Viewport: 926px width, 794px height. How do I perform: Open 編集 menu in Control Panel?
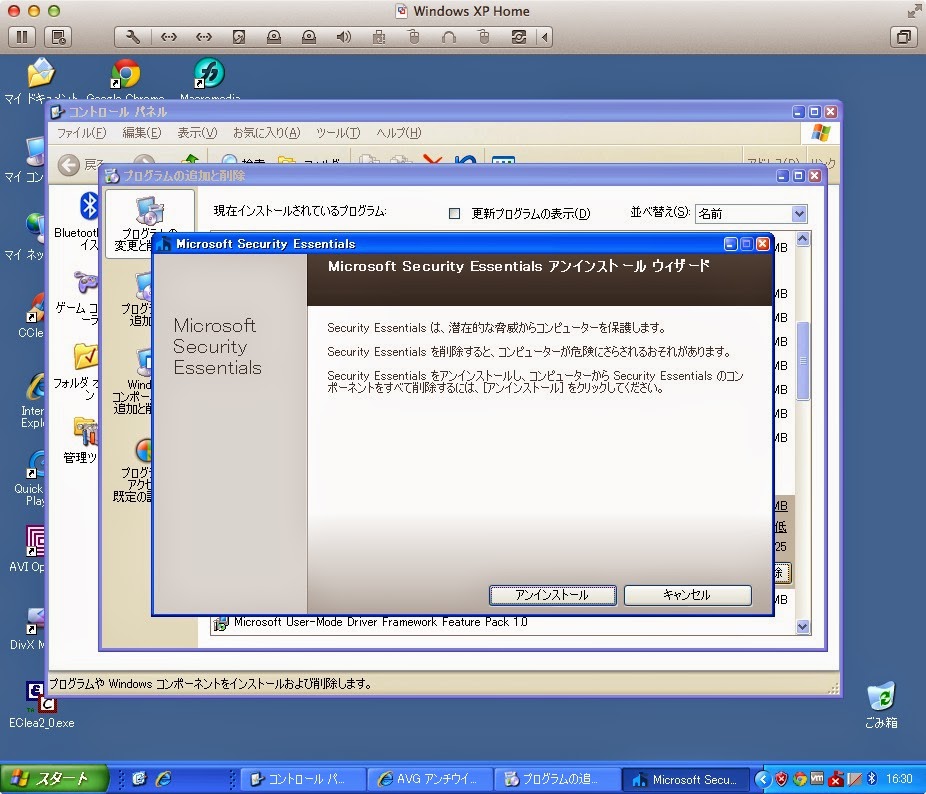click(x=141, y=133)
